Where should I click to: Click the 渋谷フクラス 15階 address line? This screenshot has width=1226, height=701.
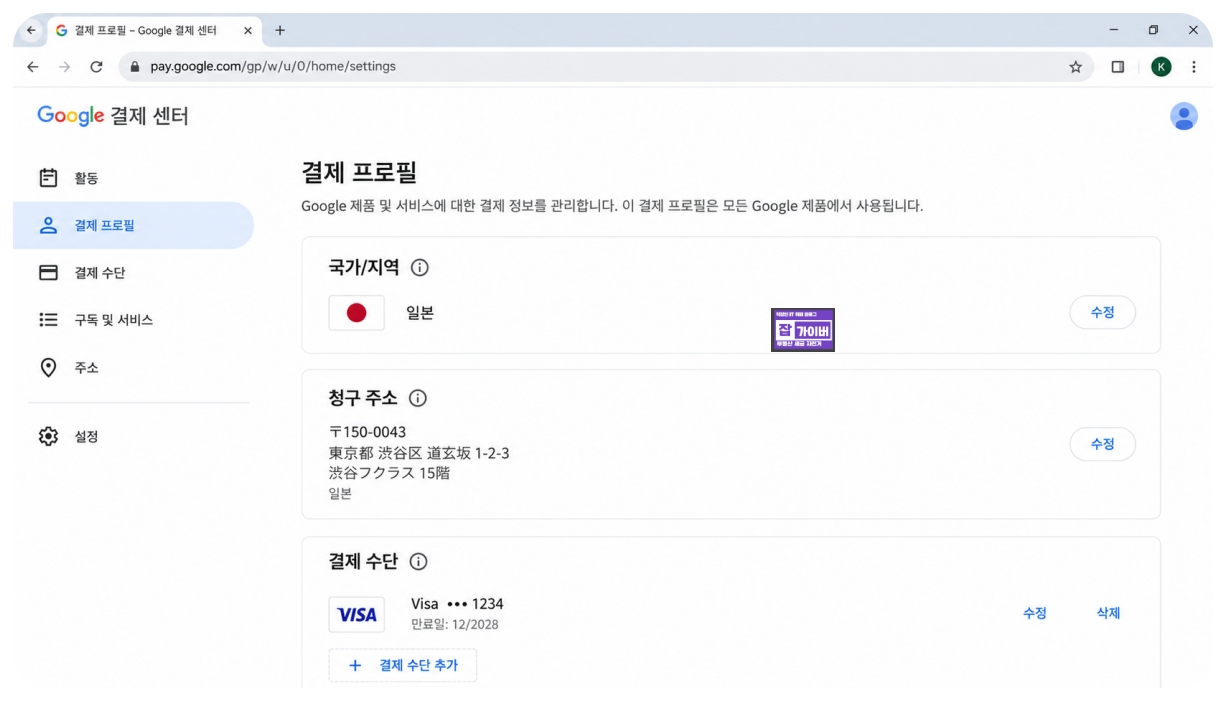389,473
